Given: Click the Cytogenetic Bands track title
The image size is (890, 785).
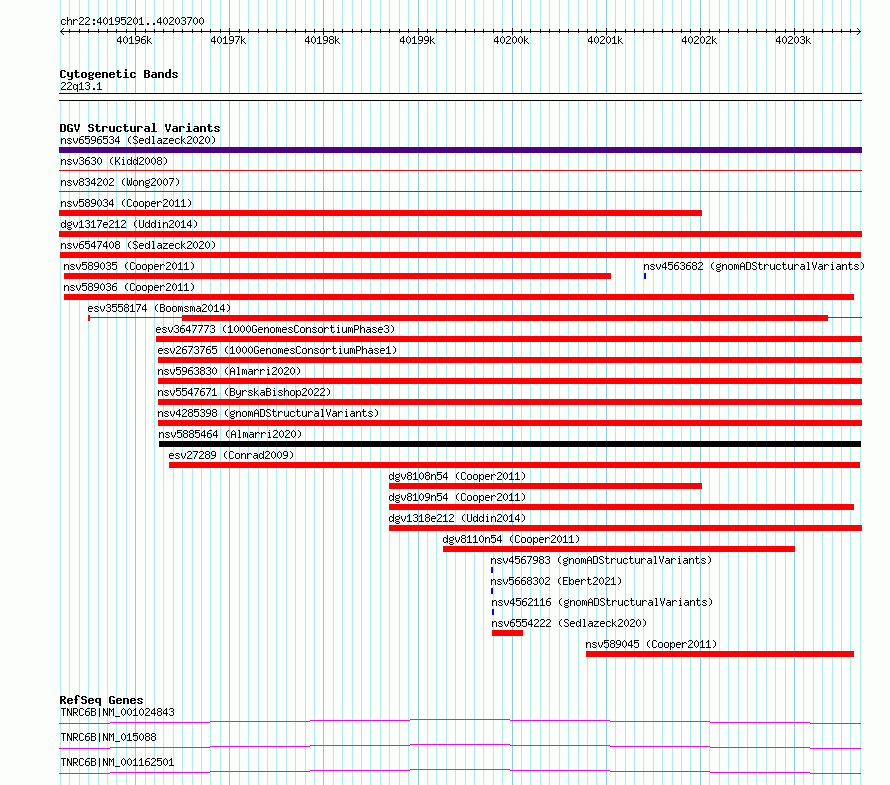Looking at the screenshot, I should click(x=119, y=74).
